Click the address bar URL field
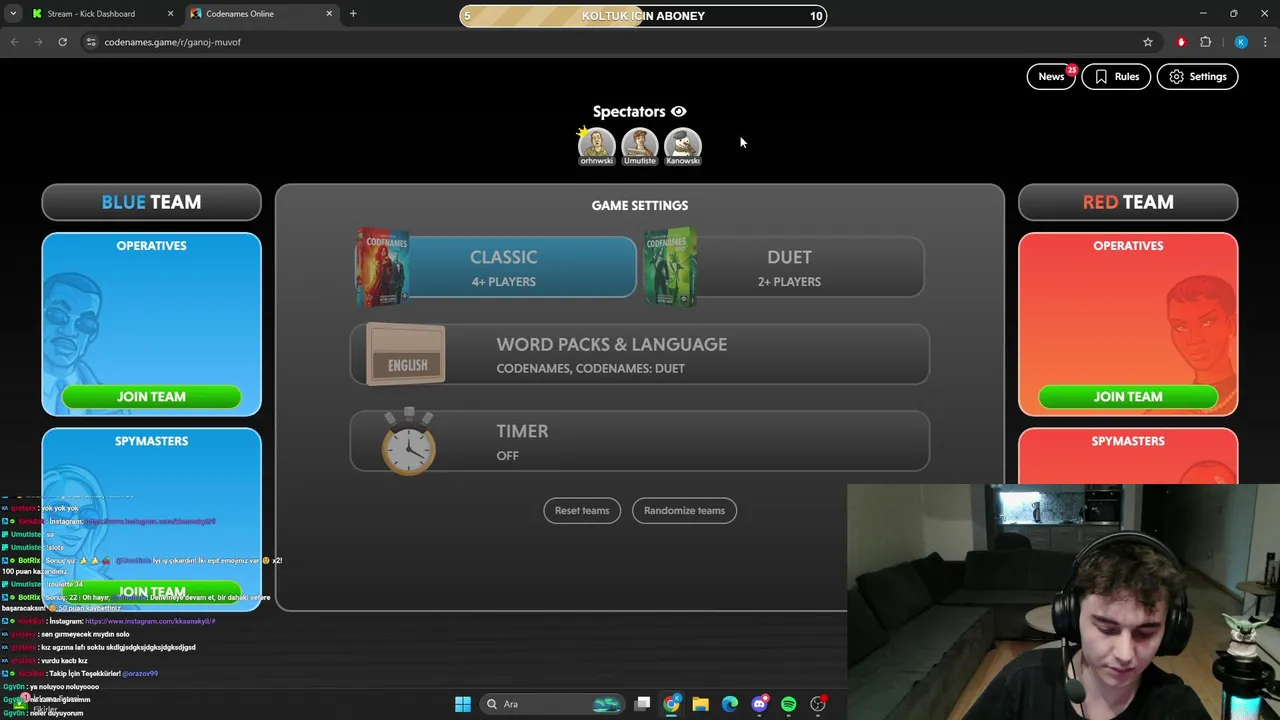This screenshot has width=1280, height=720. click(x=620, y=42)
